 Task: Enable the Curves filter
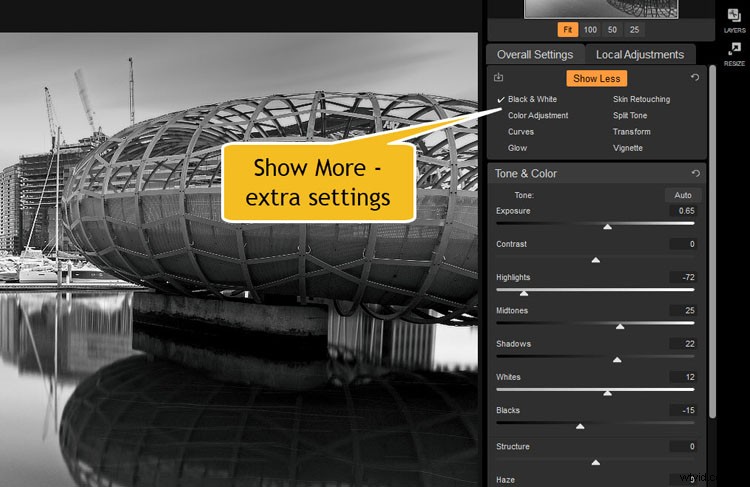tap(521, 132)
